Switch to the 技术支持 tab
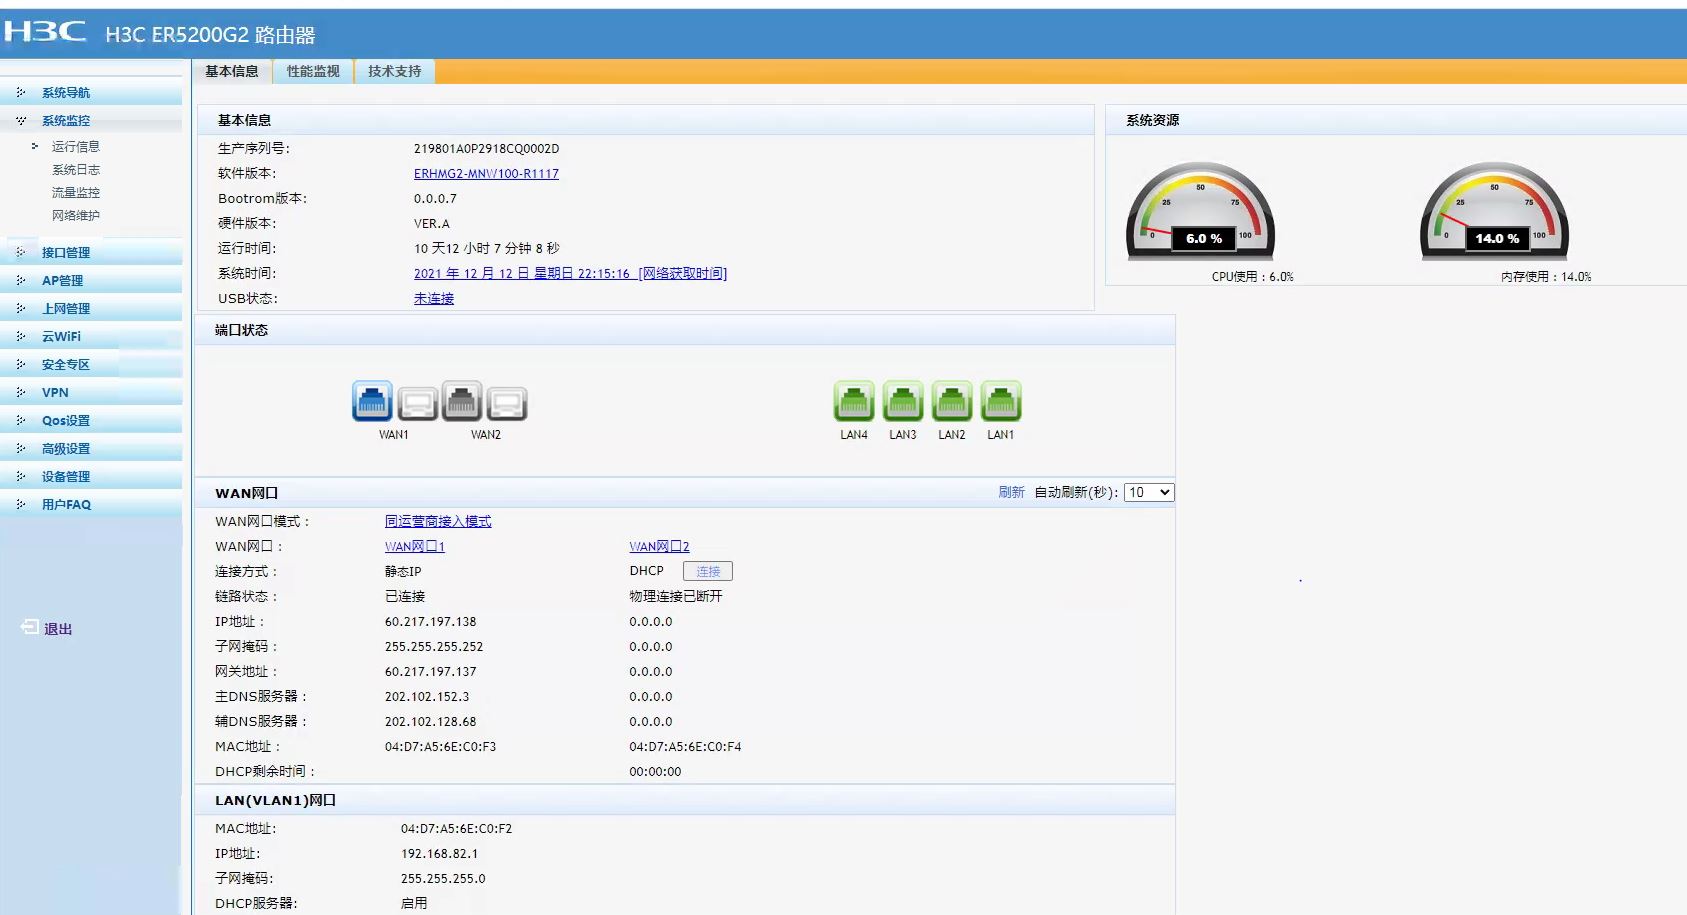1687x915 pixels. (394, 71)
